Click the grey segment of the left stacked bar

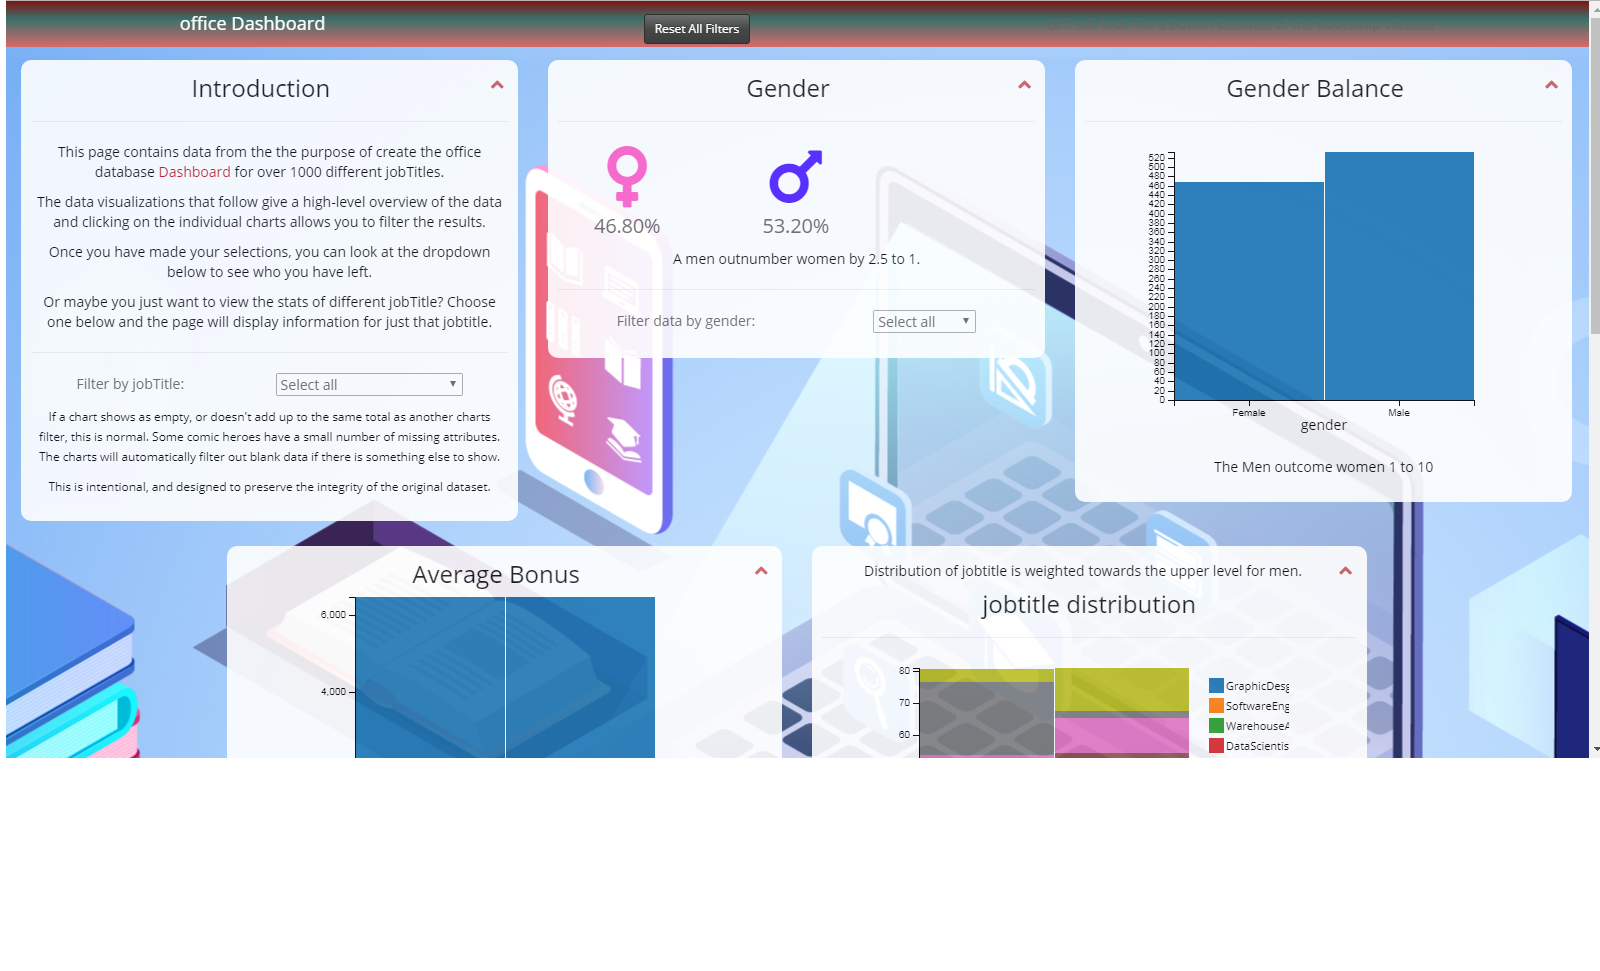pos(987,718)
